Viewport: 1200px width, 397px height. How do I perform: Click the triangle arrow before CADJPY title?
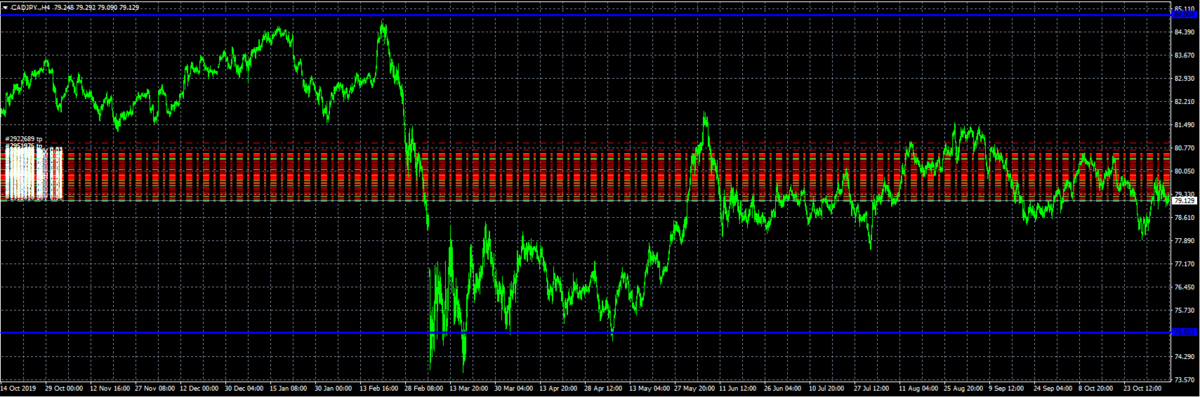(4, 7)
